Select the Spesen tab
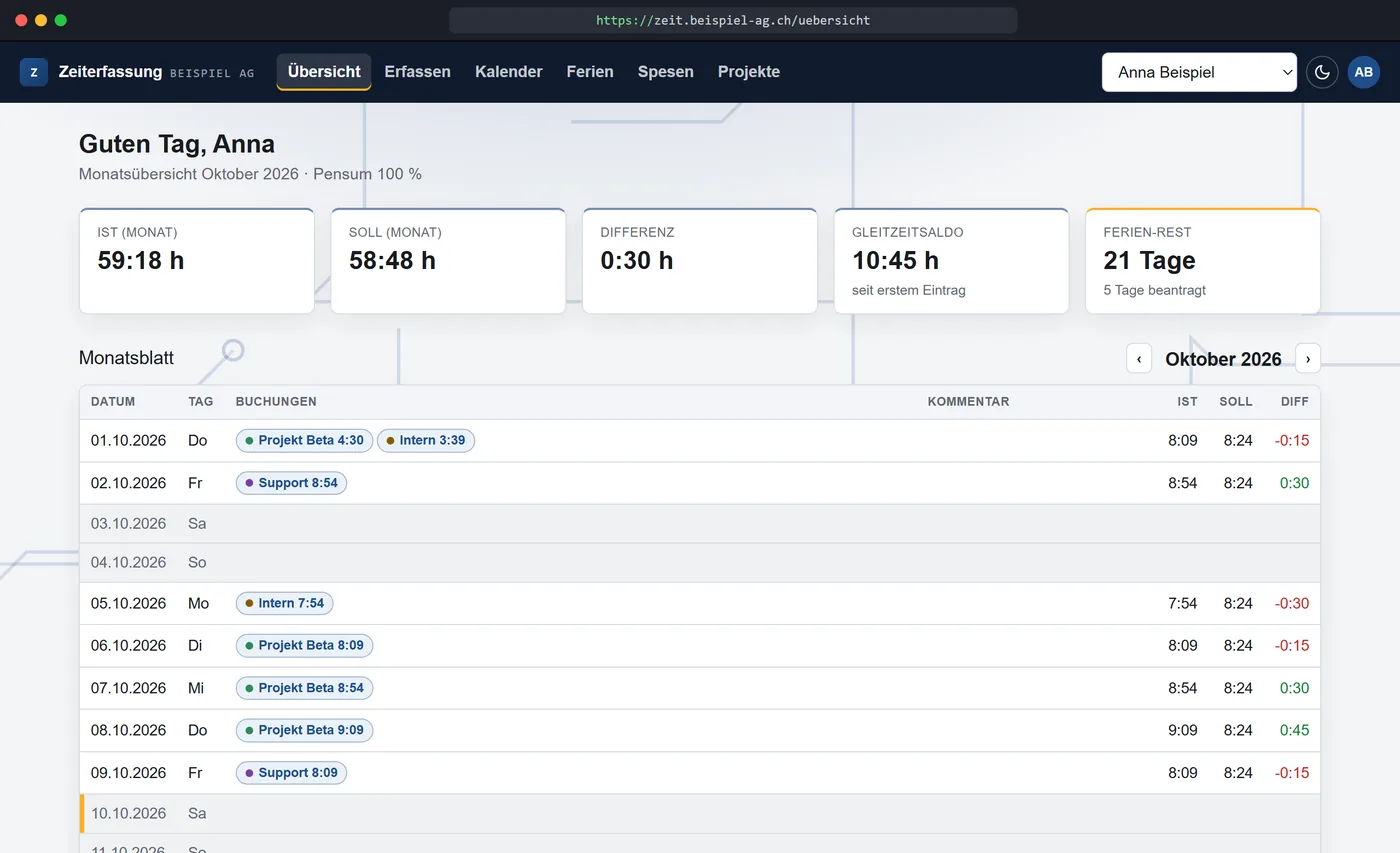The width and height of the screenshot is (1400, 853). [666, 72]
